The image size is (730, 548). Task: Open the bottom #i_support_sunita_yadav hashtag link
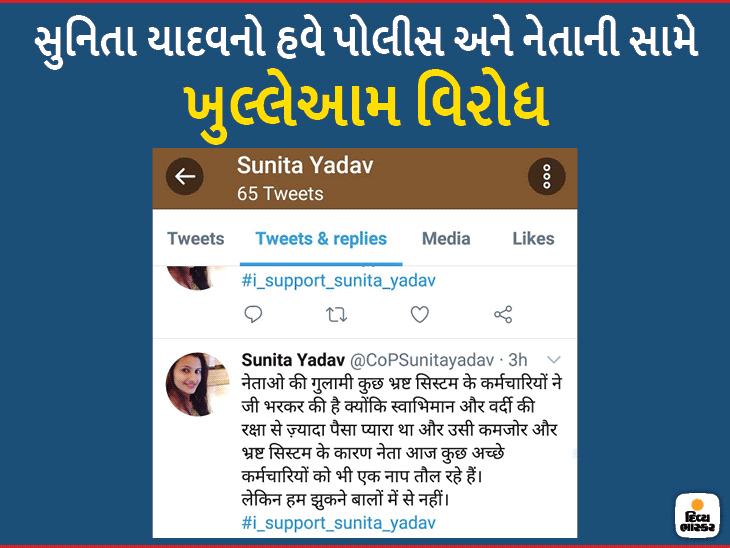tap(338, 523)
